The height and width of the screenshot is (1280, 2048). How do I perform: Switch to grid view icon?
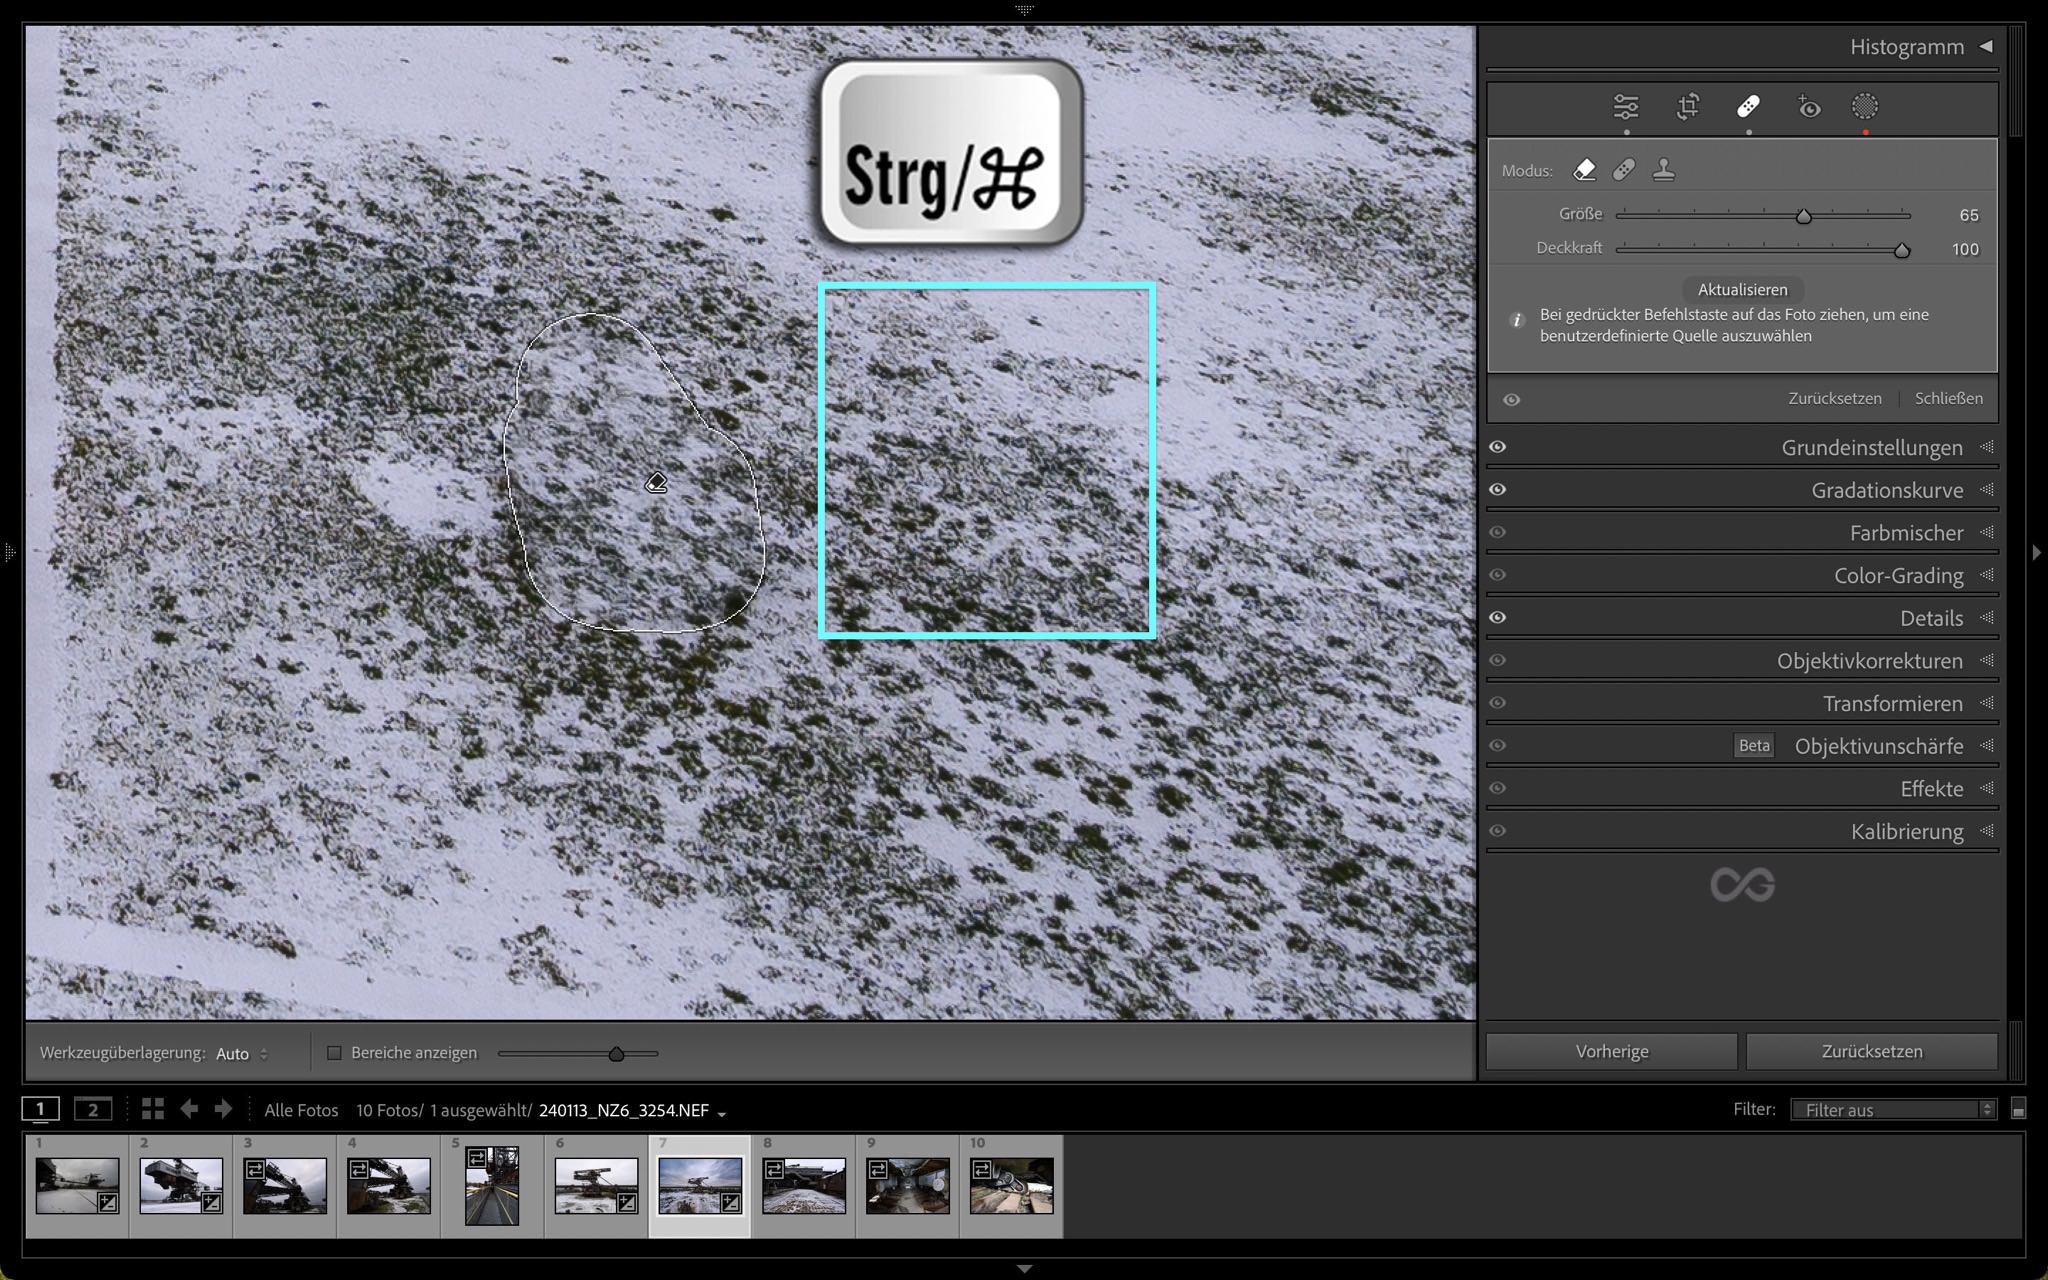pyautogui.click(x=152, y=1109)
